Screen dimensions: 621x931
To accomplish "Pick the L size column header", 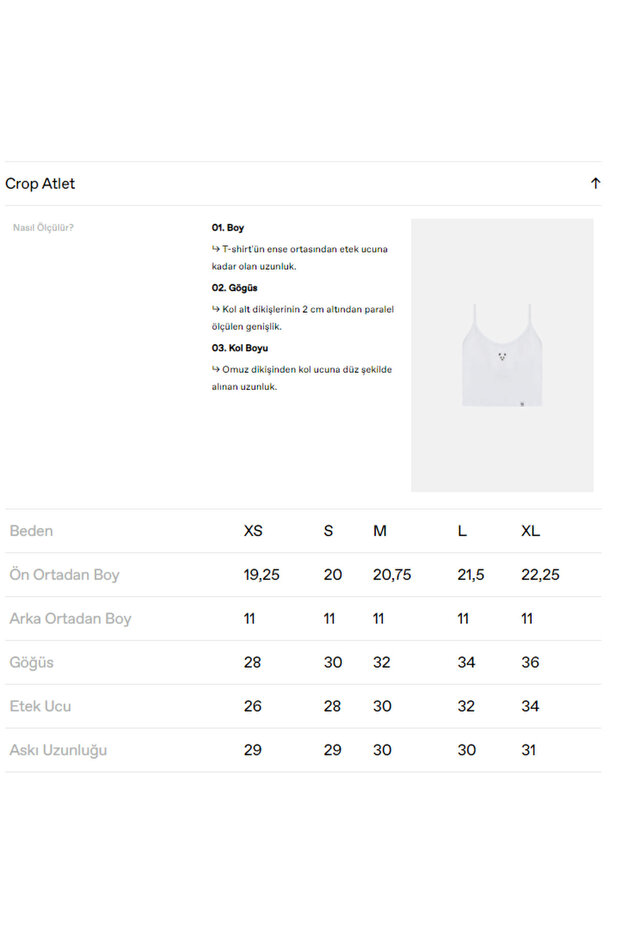I will tap(462, 531).
